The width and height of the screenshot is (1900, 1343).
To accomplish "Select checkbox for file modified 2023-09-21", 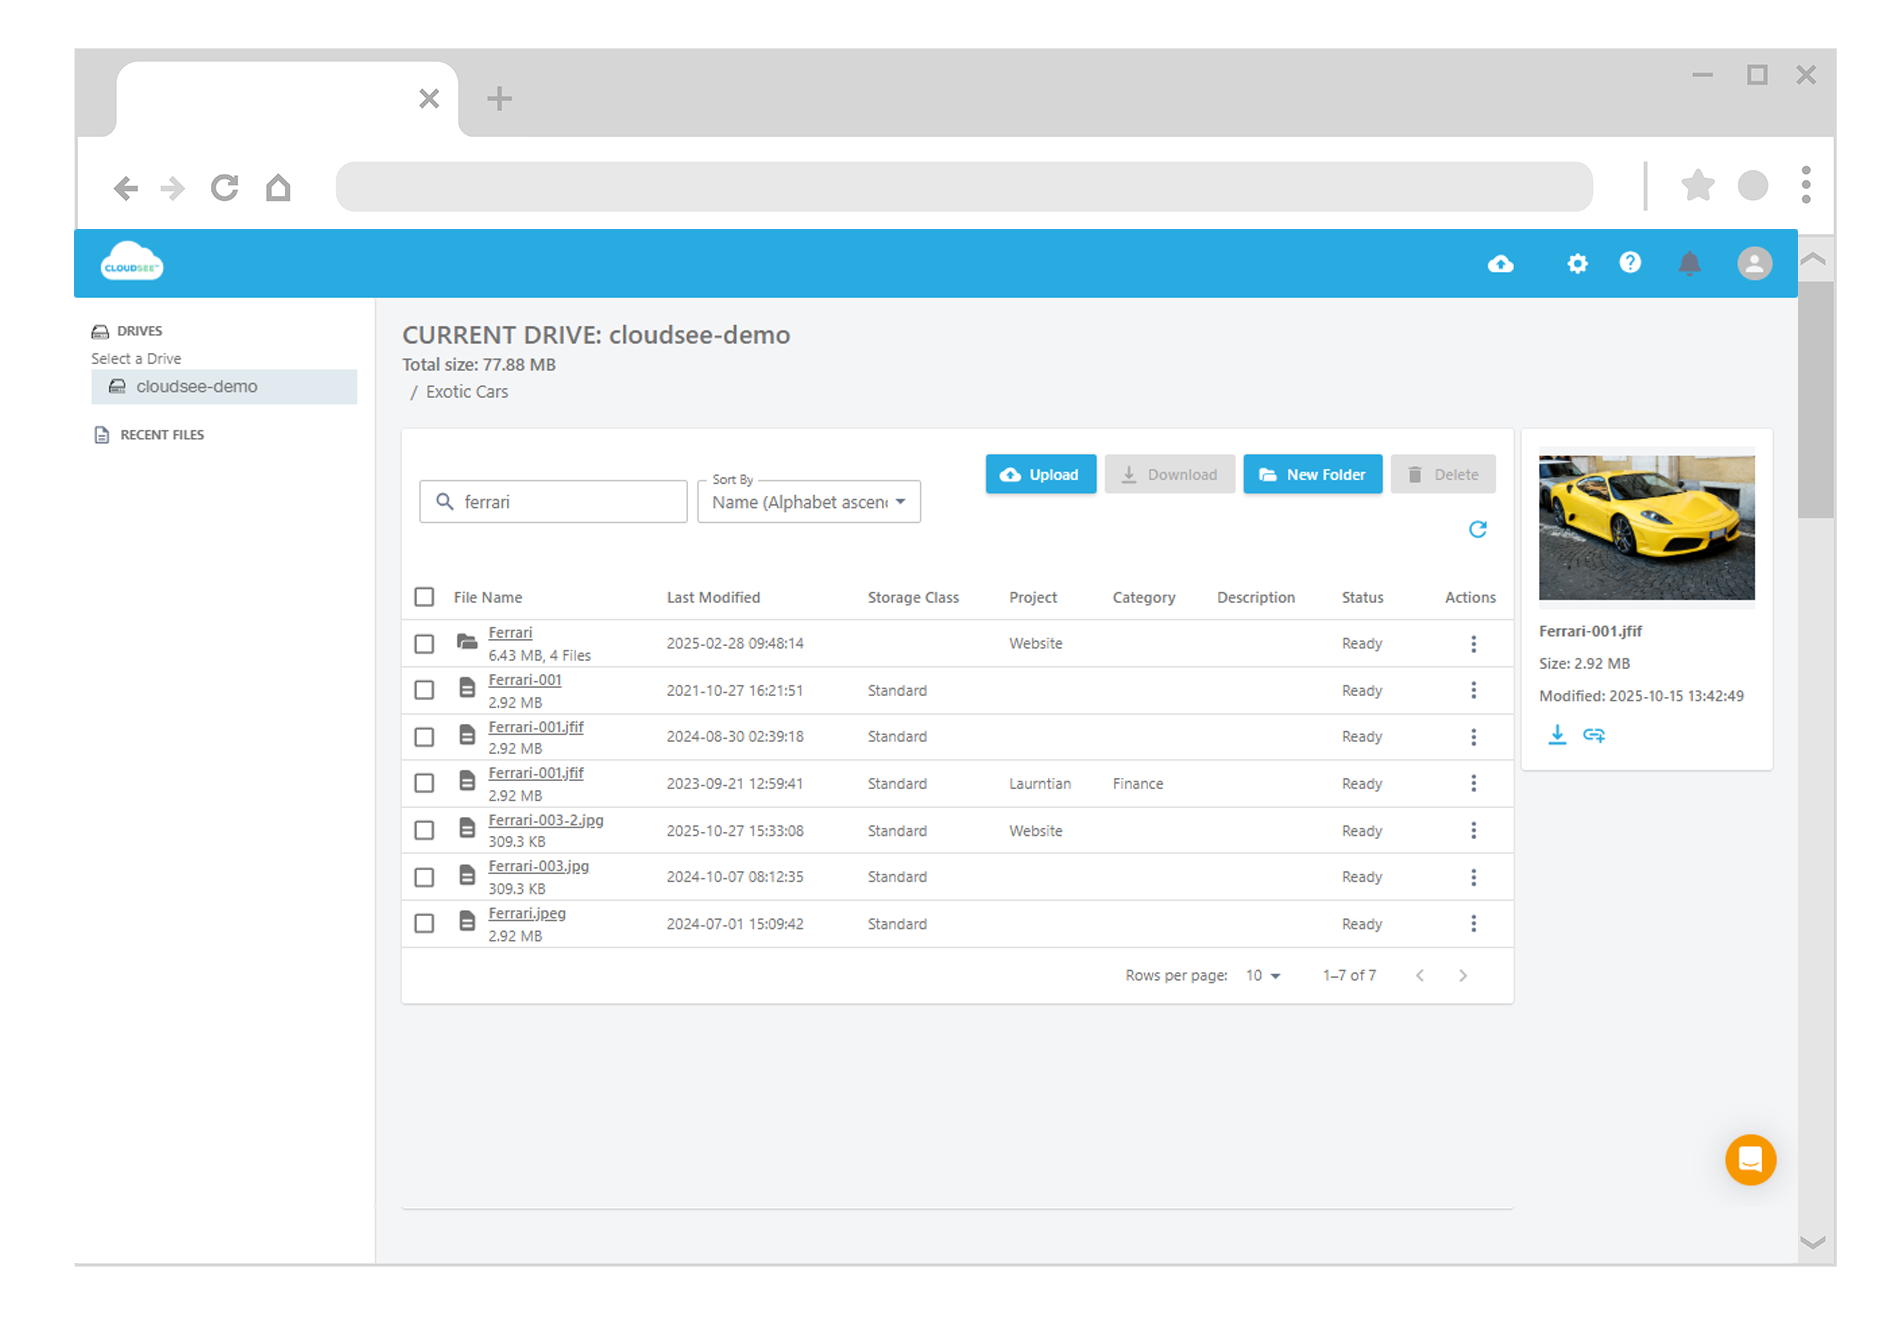I will (424, 783).
